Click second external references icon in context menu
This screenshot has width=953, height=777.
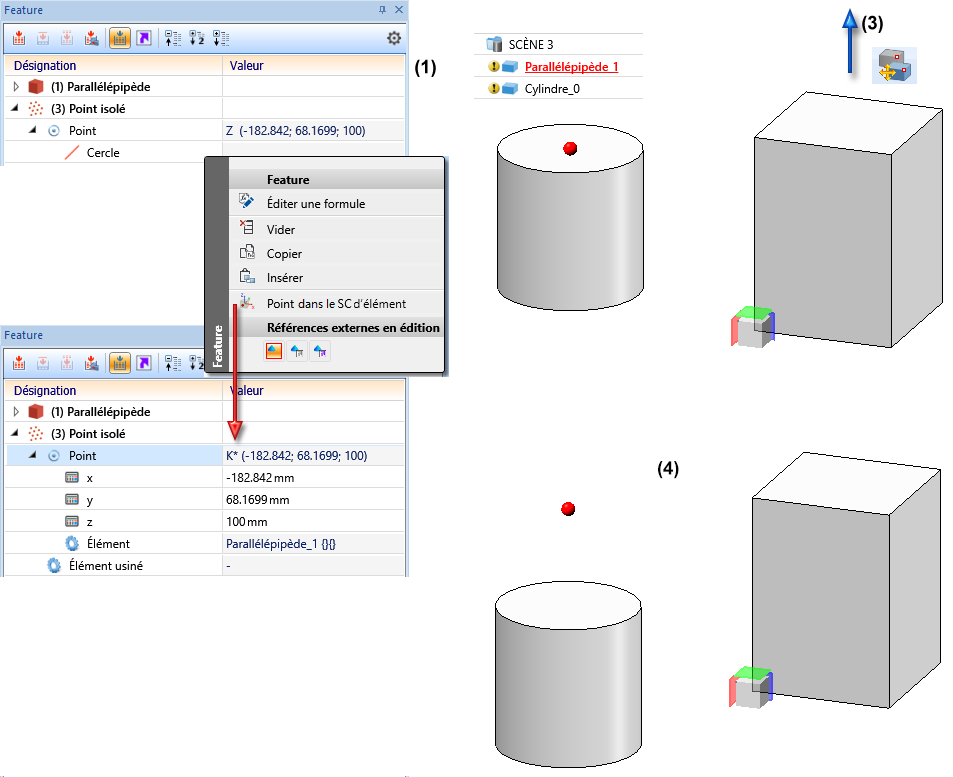[297, 351]
